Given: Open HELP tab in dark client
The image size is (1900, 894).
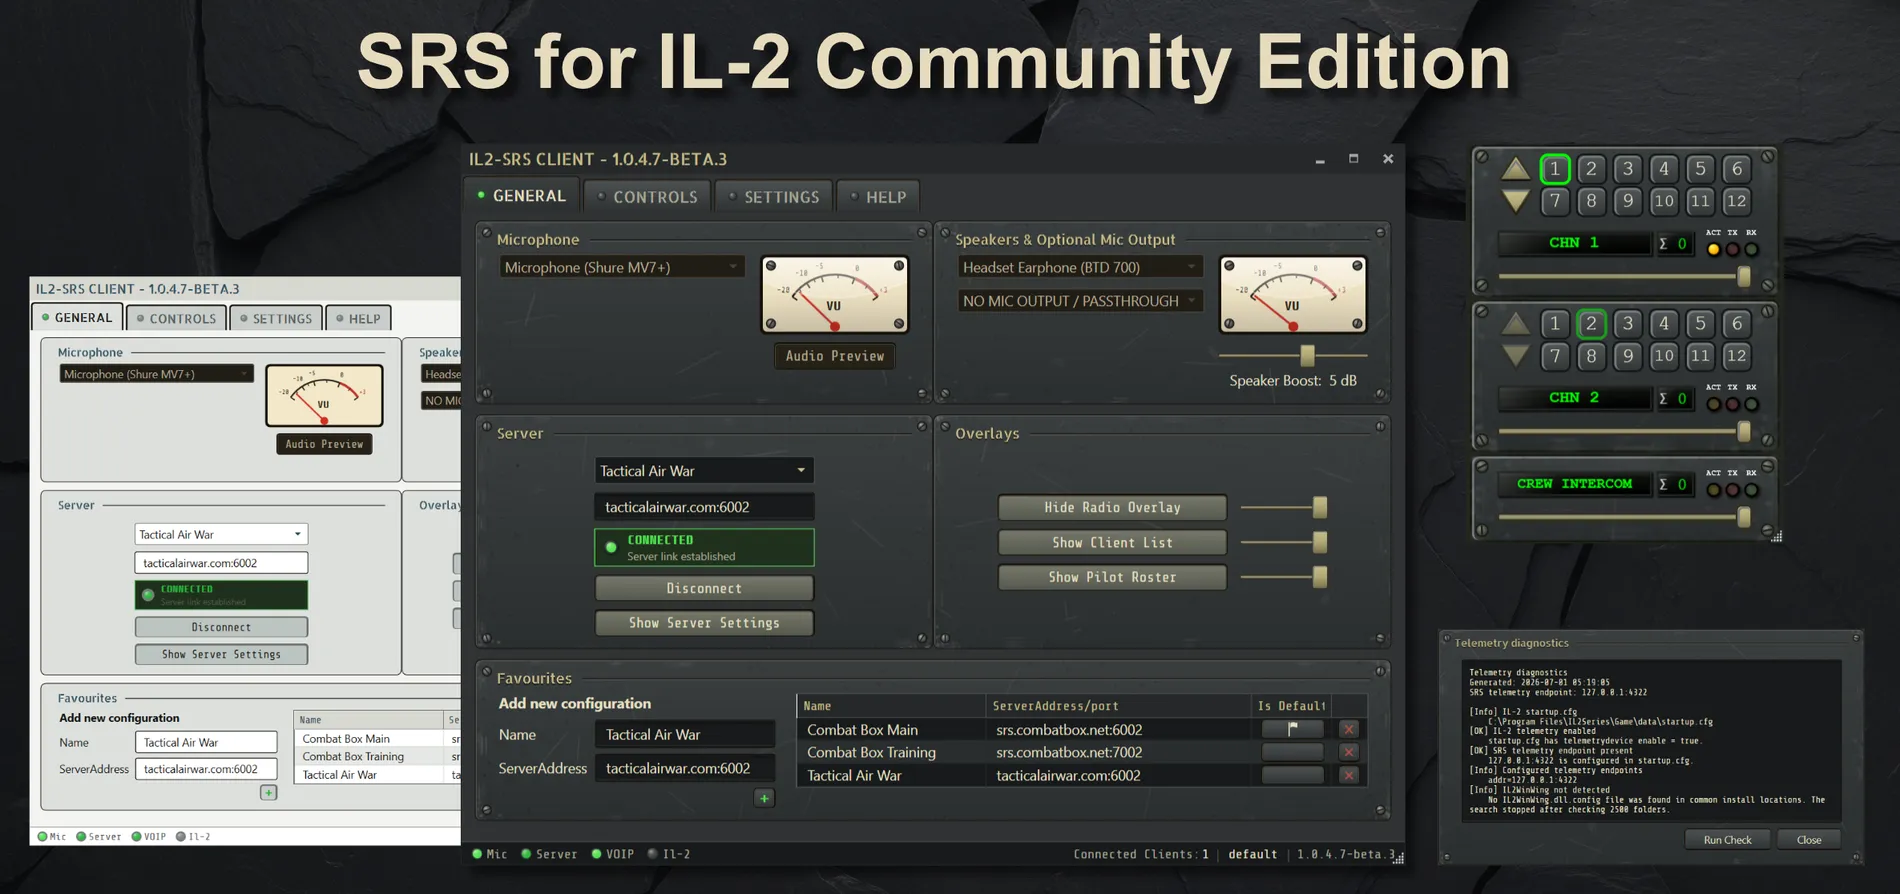Looking at the screenshot, I should (879, 197).
